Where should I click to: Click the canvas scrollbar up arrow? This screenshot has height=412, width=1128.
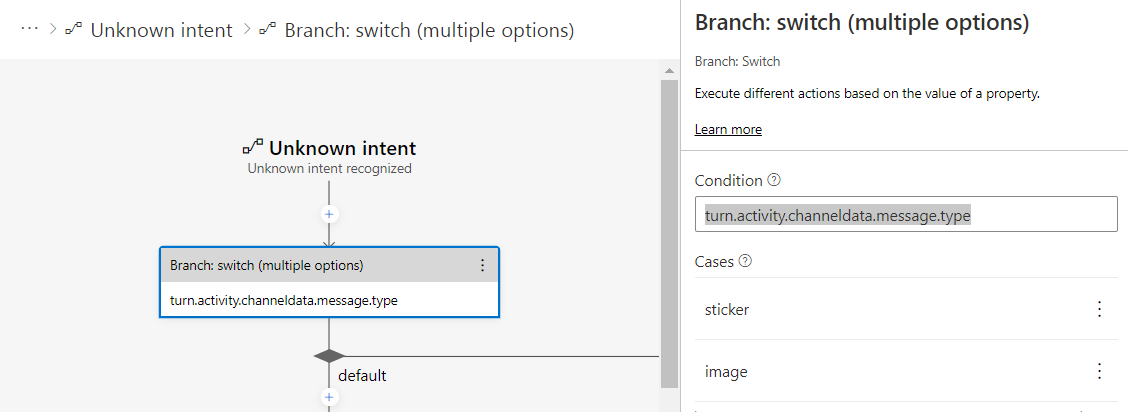tap(670, 71)
